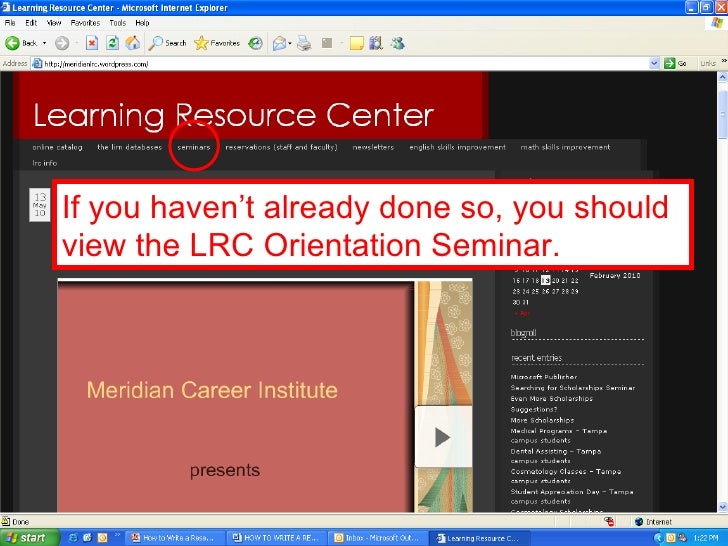The width and height of the screenshot is (728, 546).
Task: Open the History toolbar icon
Action: 255,43
